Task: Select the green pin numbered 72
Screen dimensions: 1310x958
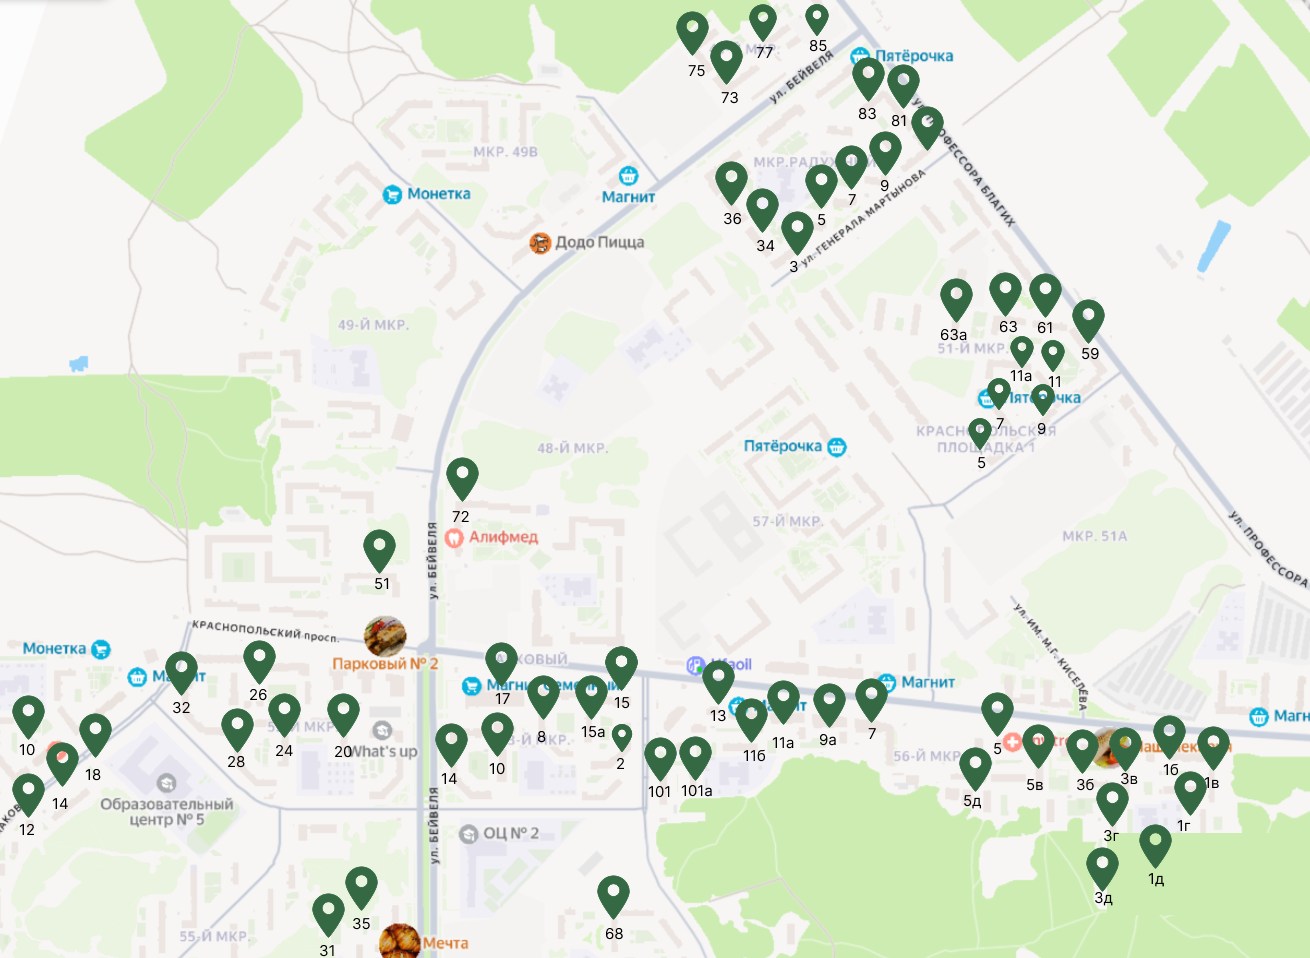Action: pos(462,479)
